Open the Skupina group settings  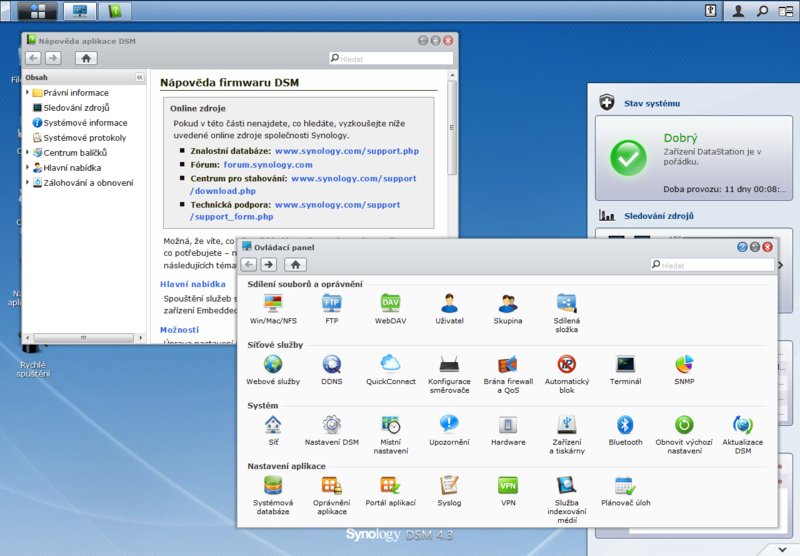click(508, 308)
